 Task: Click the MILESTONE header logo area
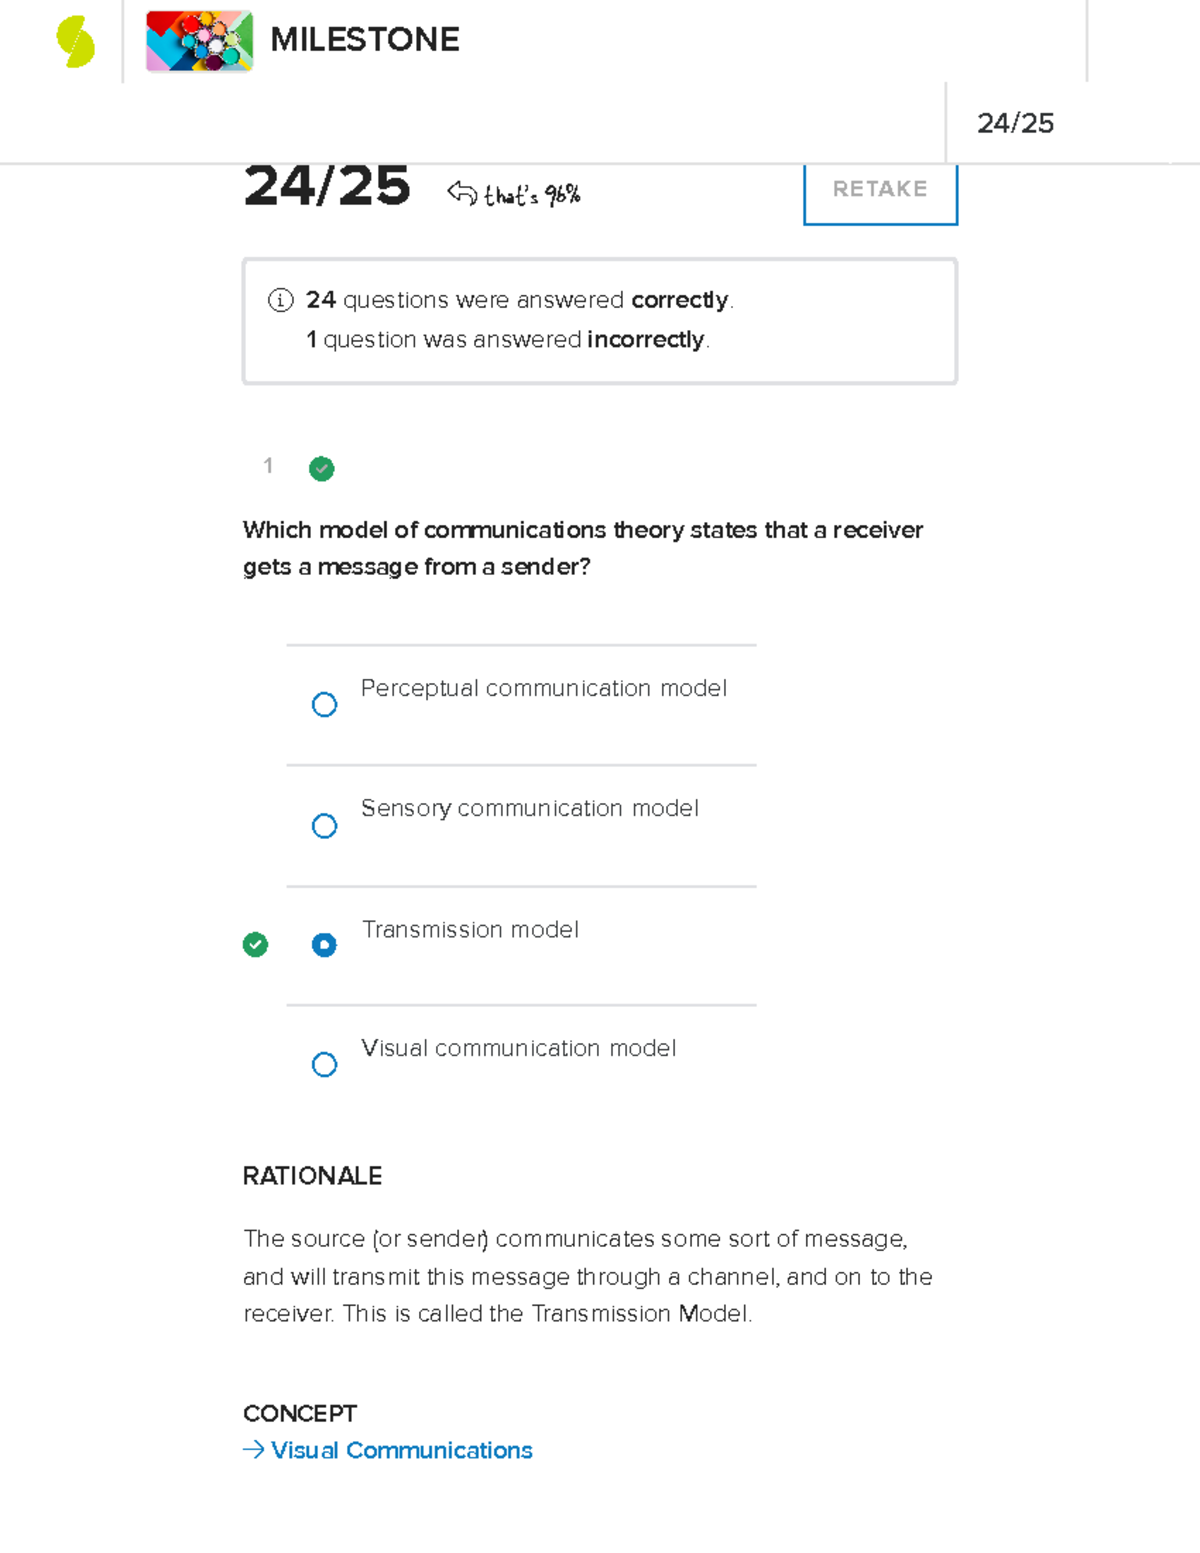[365, 41]
